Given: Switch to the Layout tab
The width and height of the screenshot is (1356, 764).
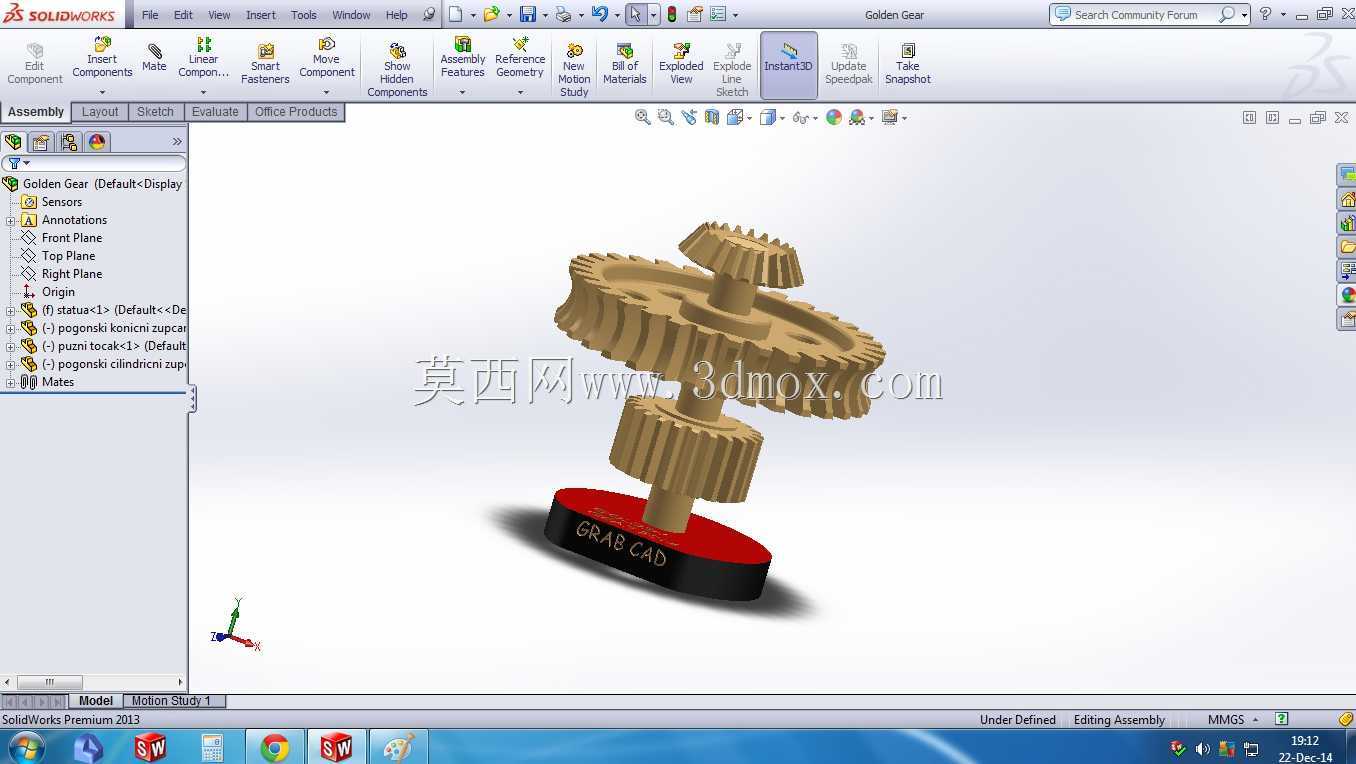Looking at the screenshot, I should (x=100, y=112).
